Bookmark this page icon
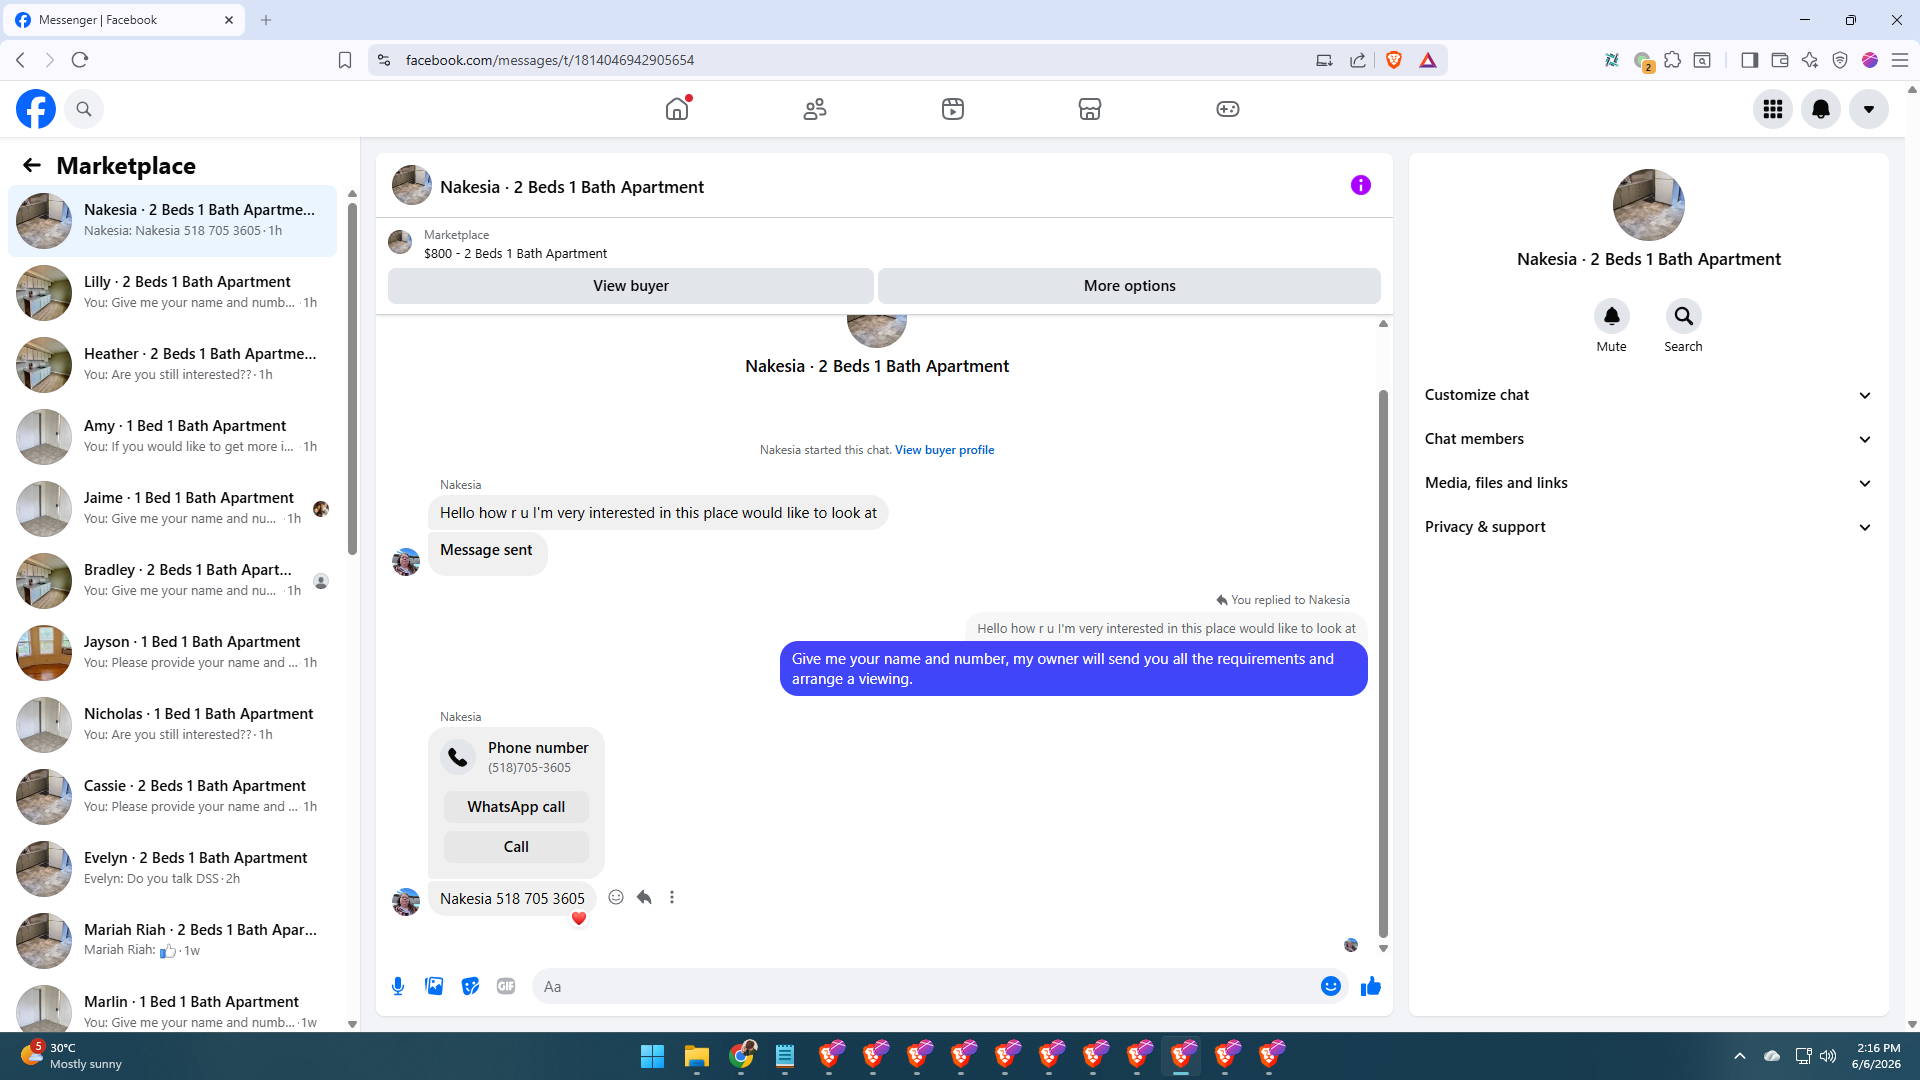 pos(345,60)
